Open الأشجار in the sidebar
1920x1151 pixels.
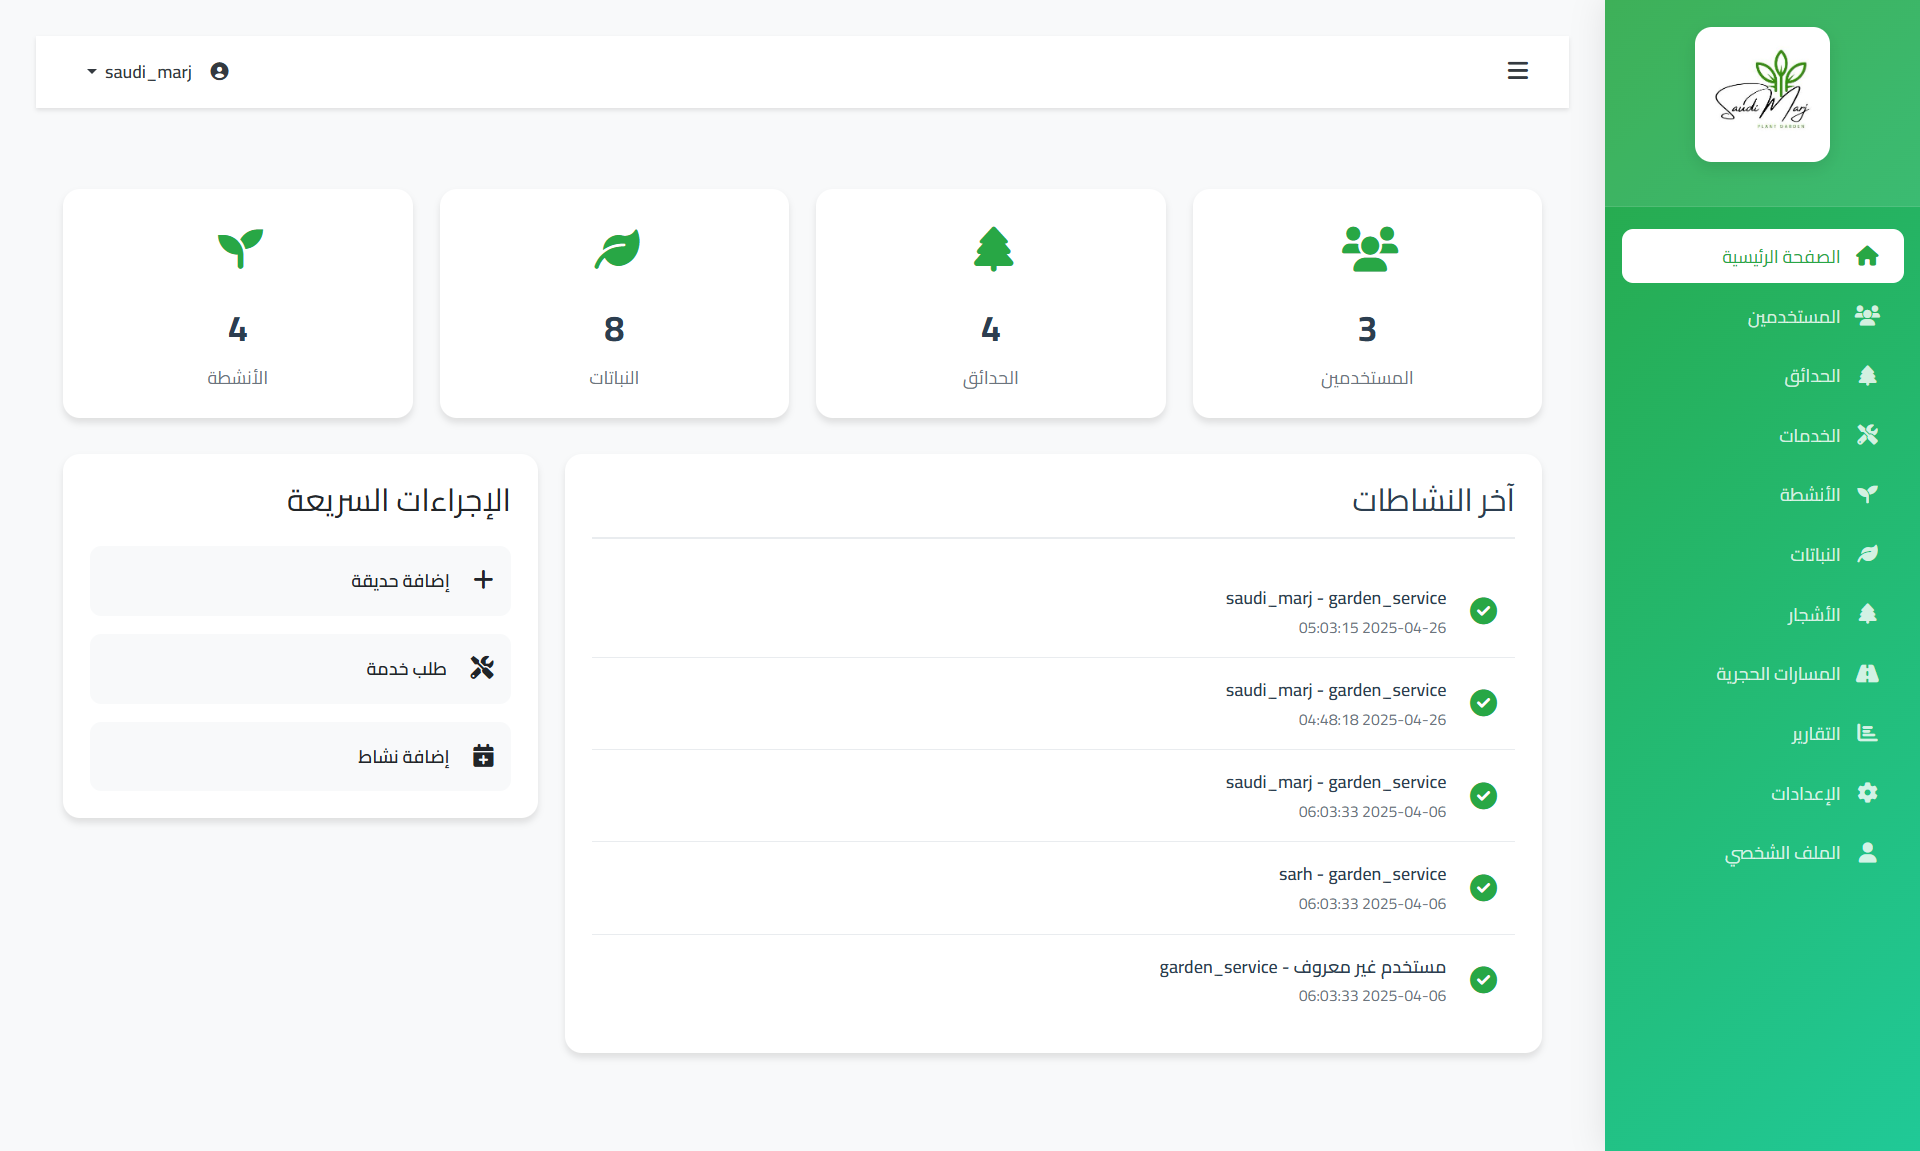pos(1762,614)
